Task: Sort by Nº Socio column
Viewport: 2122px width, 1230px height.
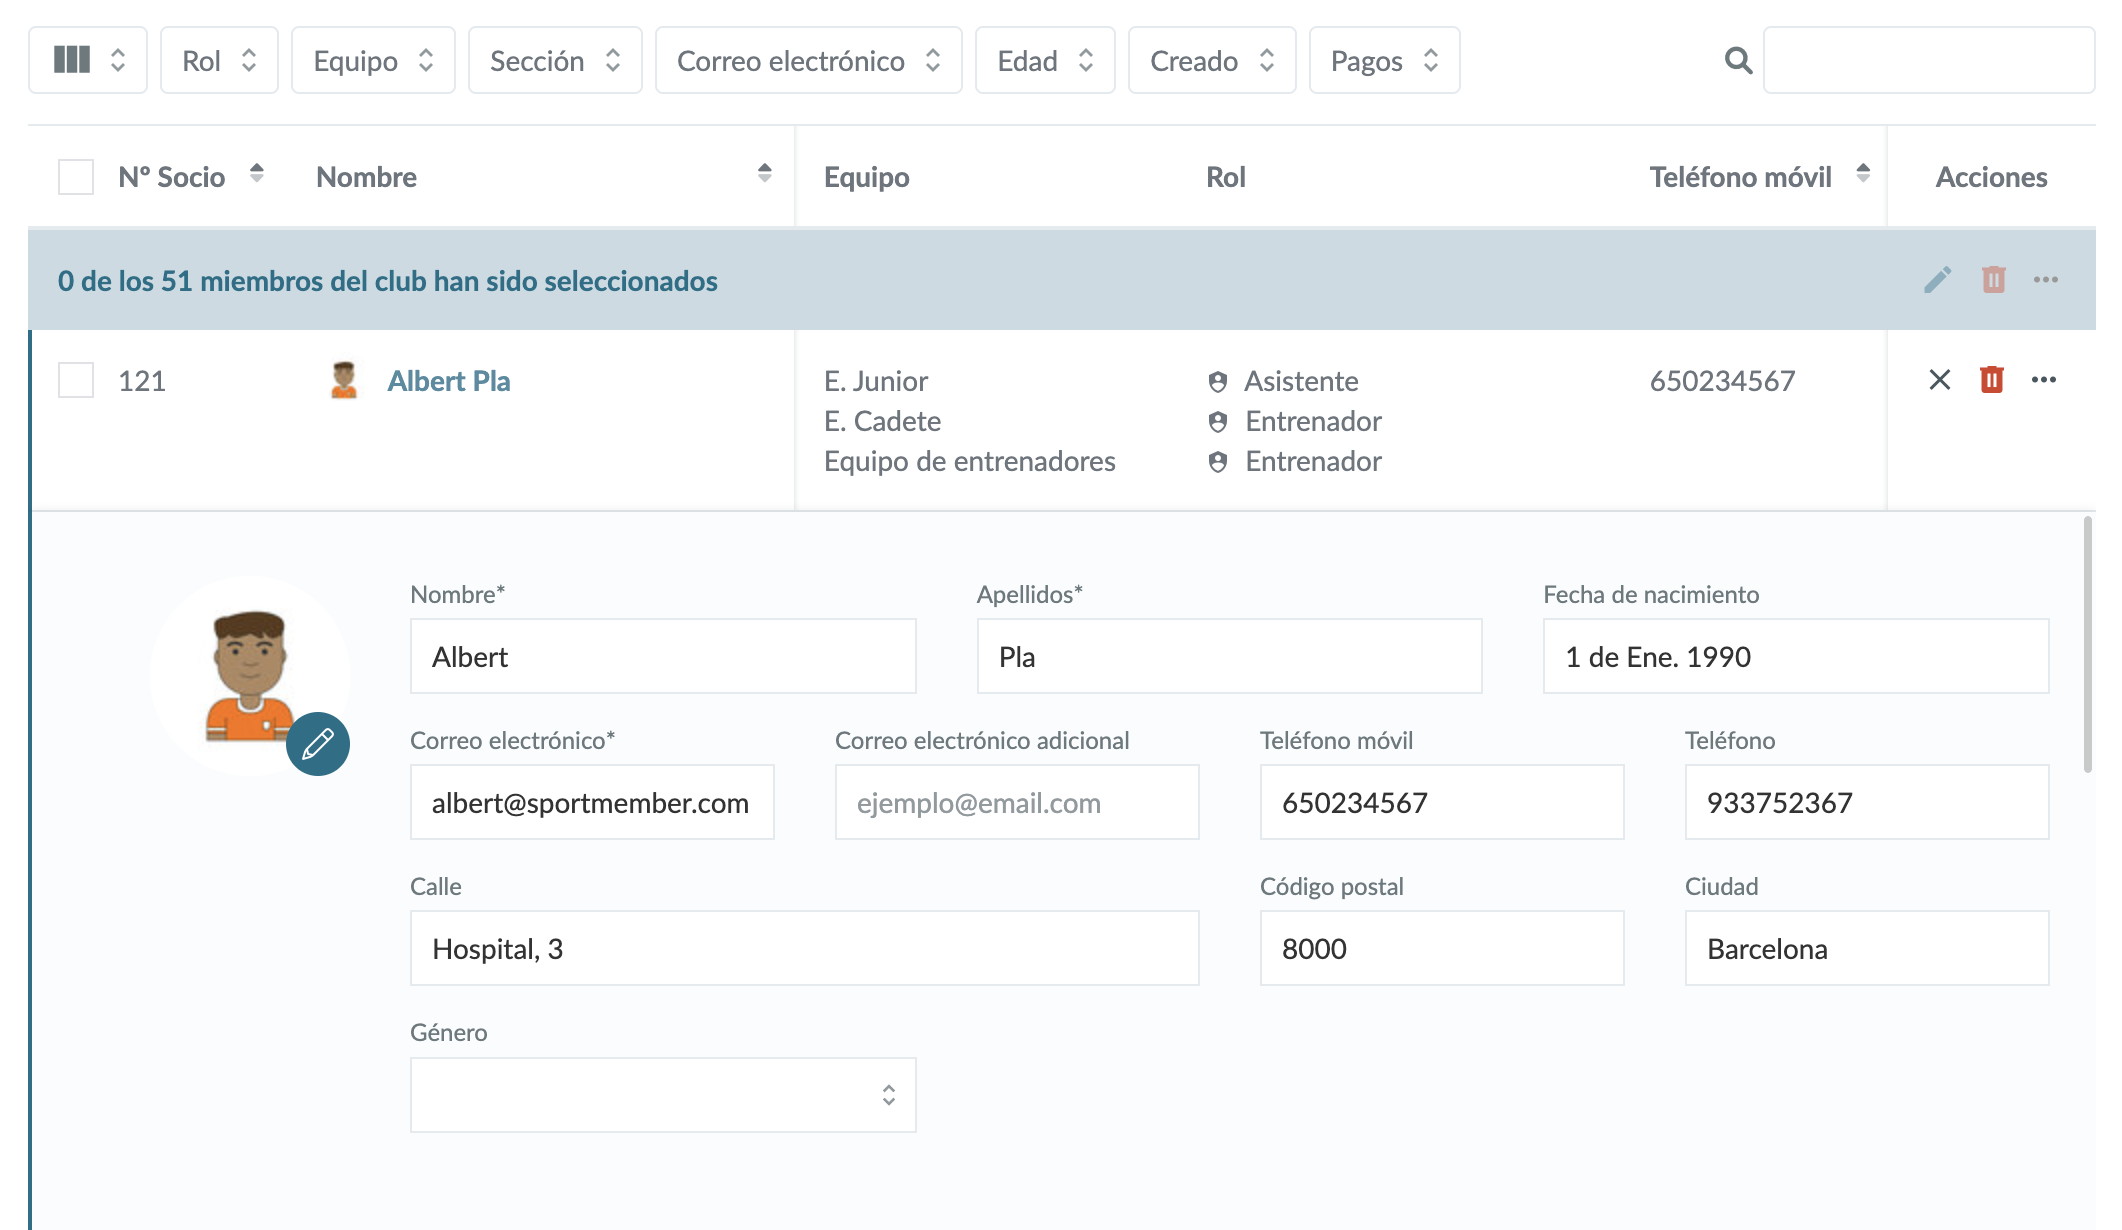Action: pyautogui.click(x=256, y=174)
